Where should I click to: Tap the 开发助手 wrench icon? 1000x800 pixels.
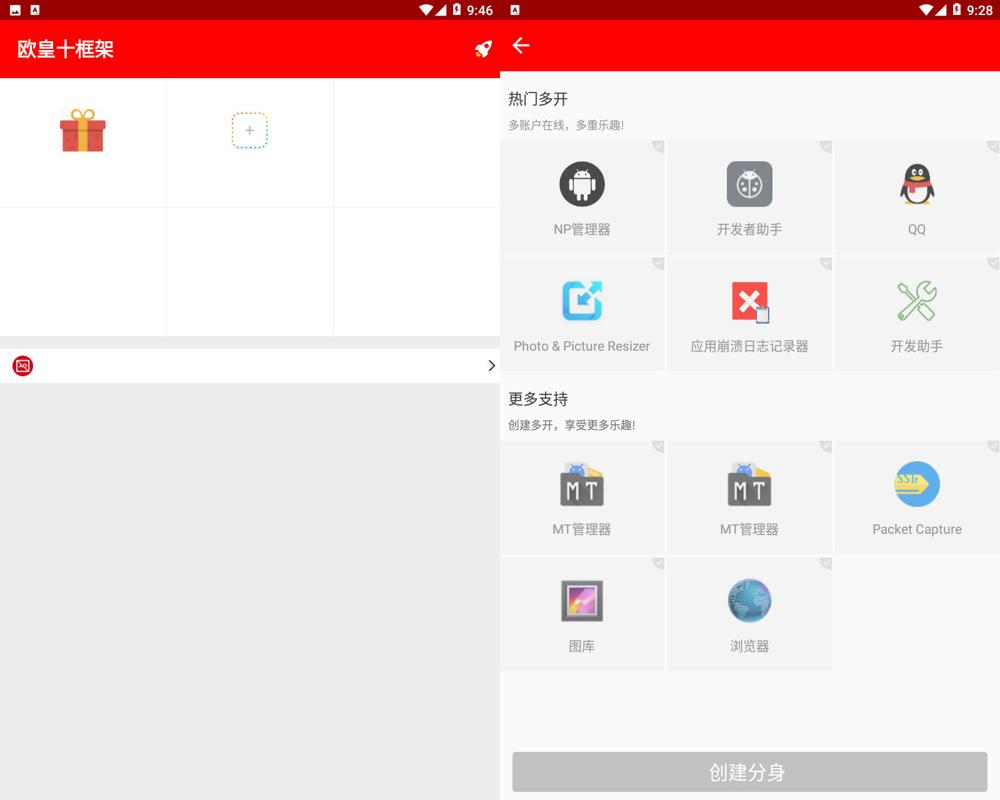pos(916,300)
